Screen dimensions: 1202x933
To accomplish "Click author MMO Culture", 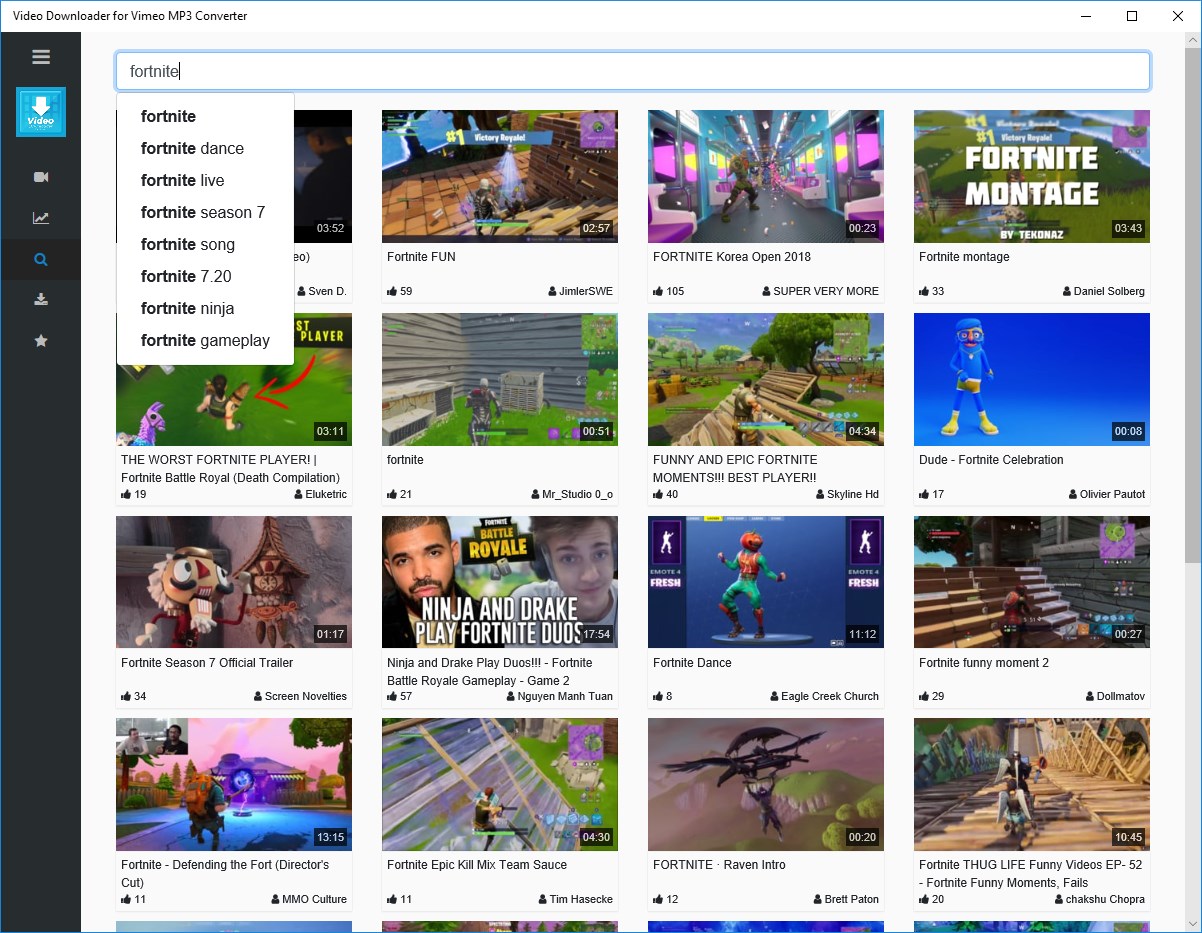I will (x=309, y=899).
